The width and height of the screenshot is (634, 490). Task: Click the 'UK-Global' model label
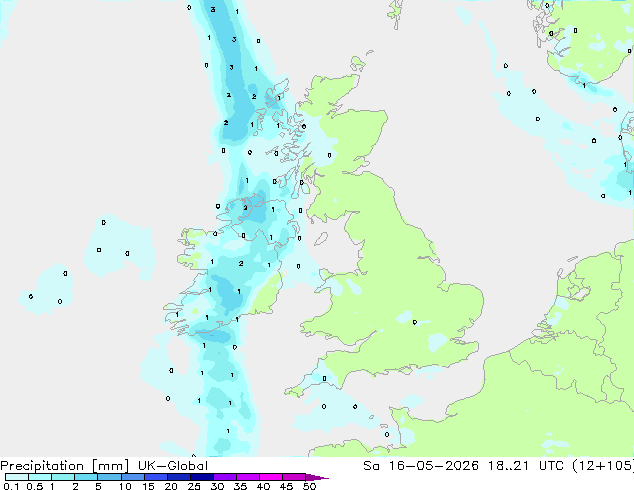click(x=173, y=466)
